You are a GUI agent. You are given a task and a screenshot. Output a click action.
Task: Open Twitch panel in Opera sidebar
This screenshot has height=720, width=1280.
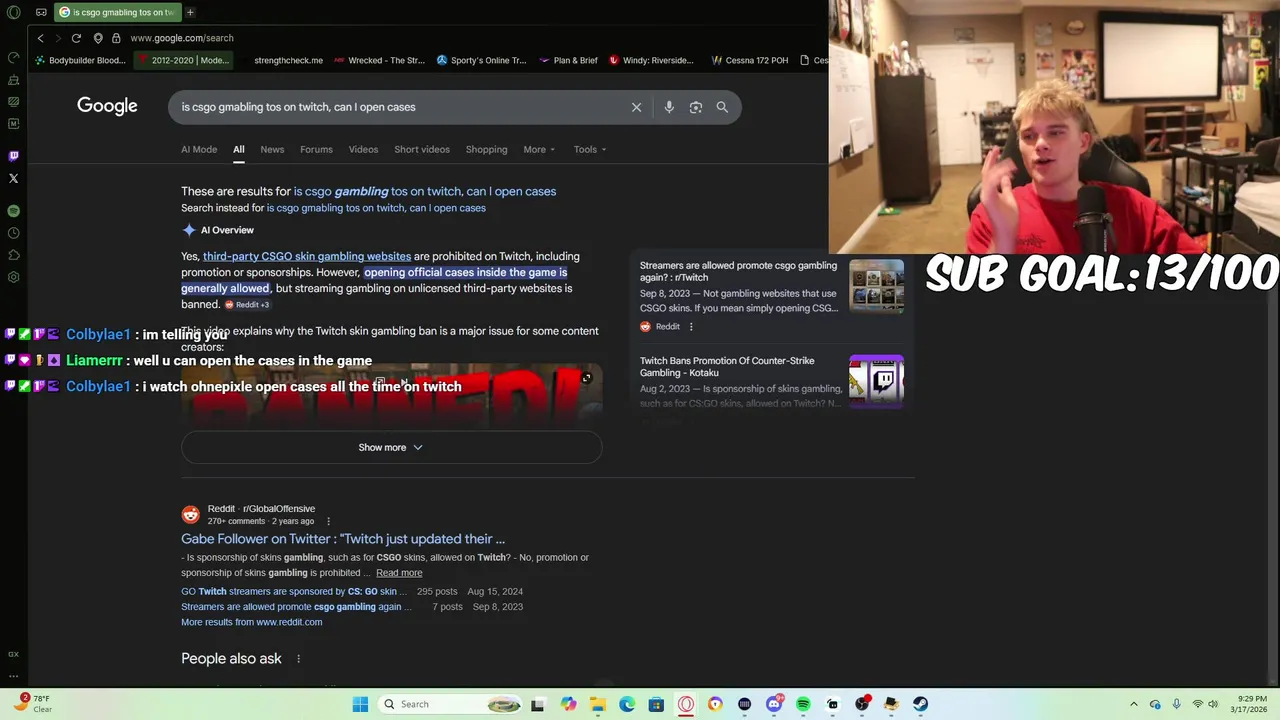point(13,156)
